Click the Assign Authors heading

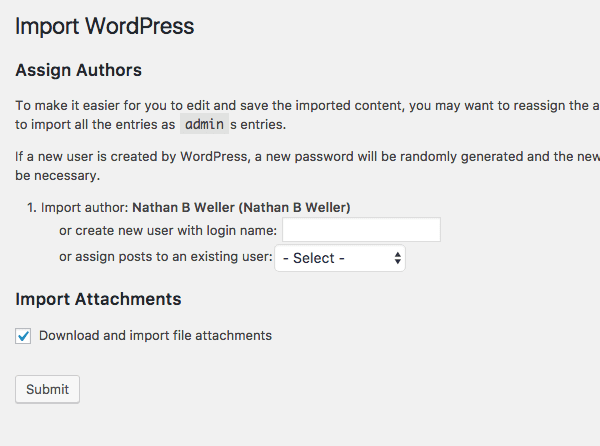[79, 70]
